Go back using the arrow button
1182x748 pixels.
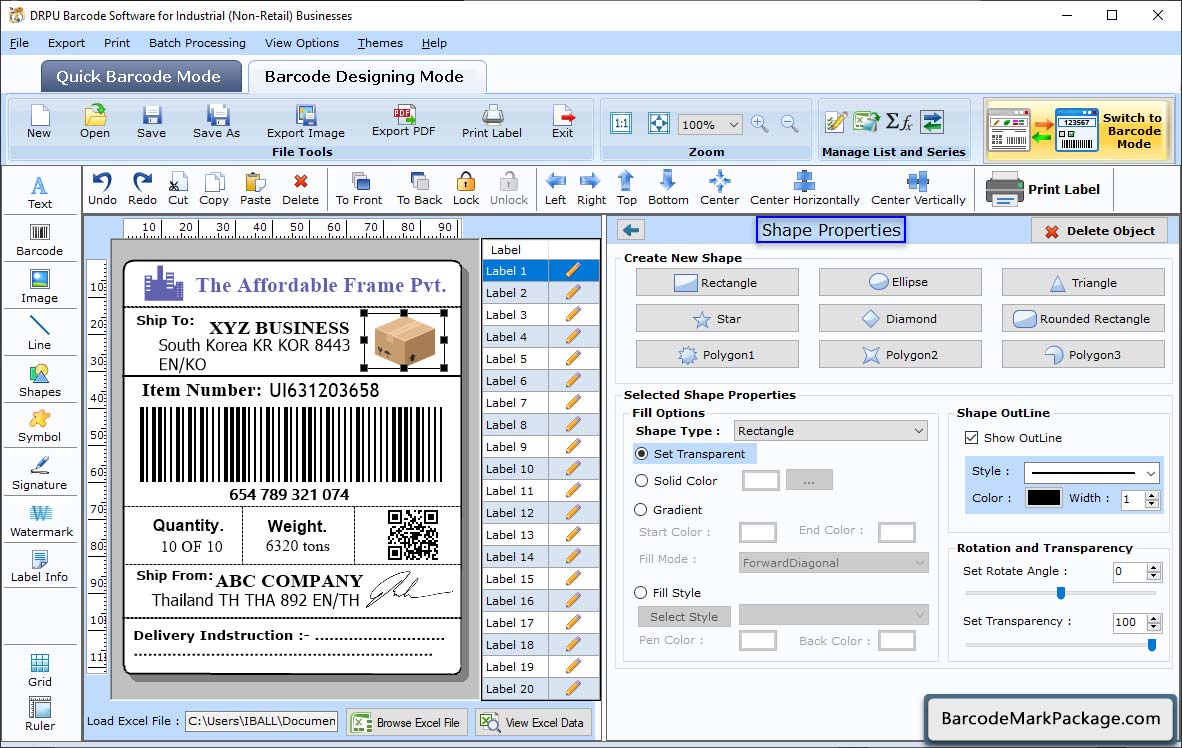pyautogui.click(x=631, y=230)
